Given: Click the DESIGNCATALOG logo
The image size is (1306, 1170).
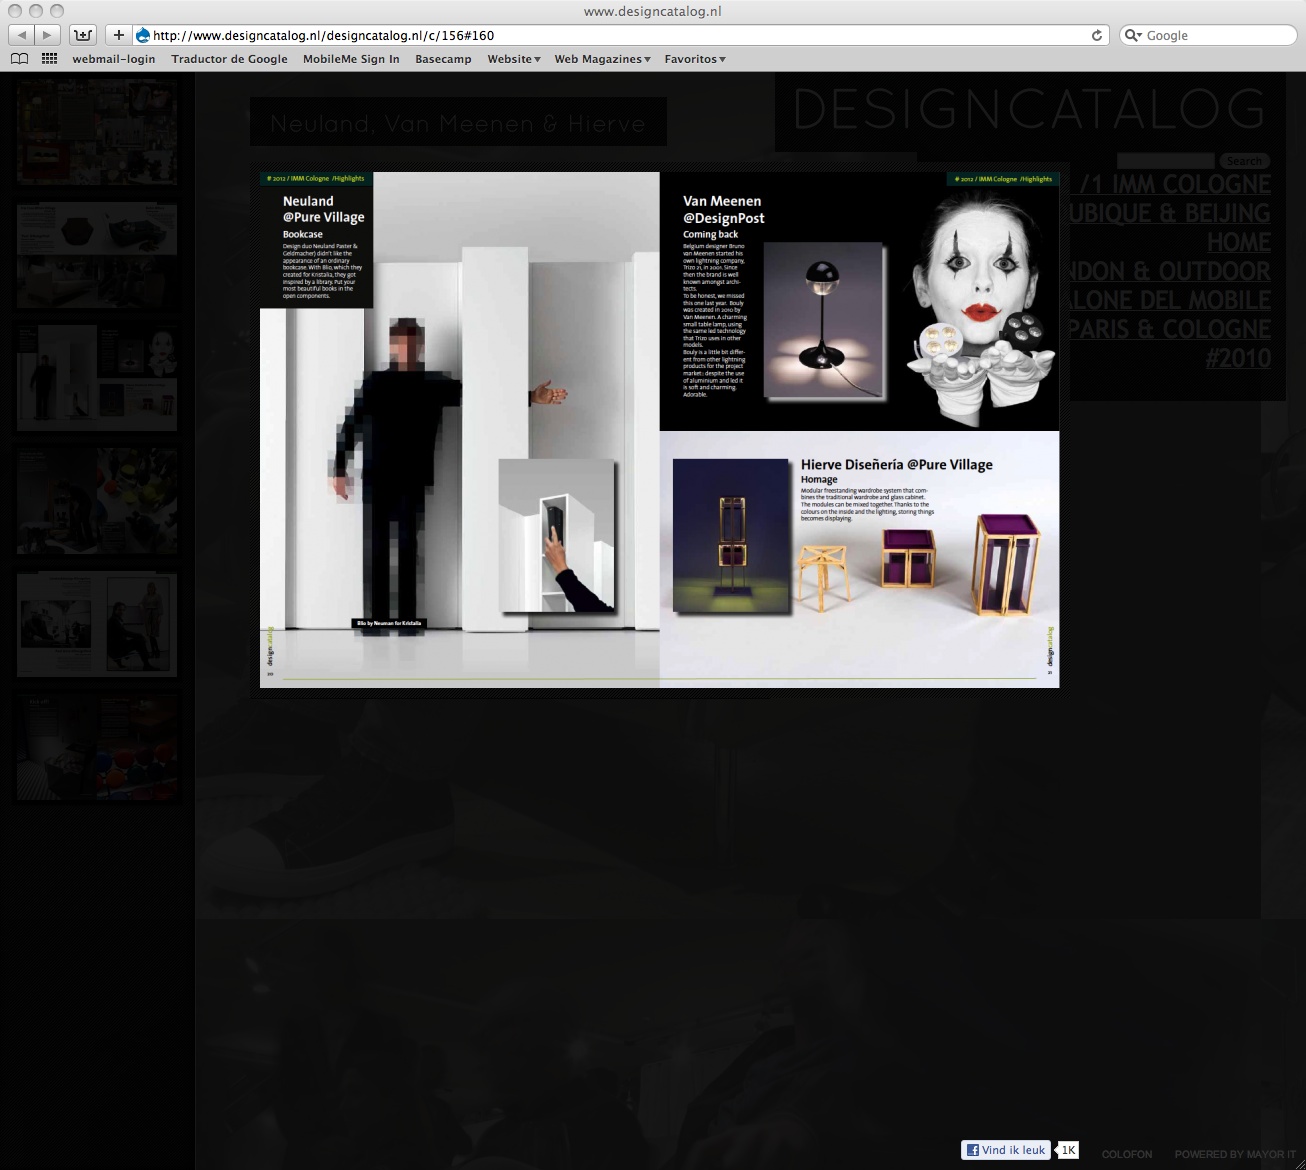Looking at the screenshot, I should [1029, 110].
